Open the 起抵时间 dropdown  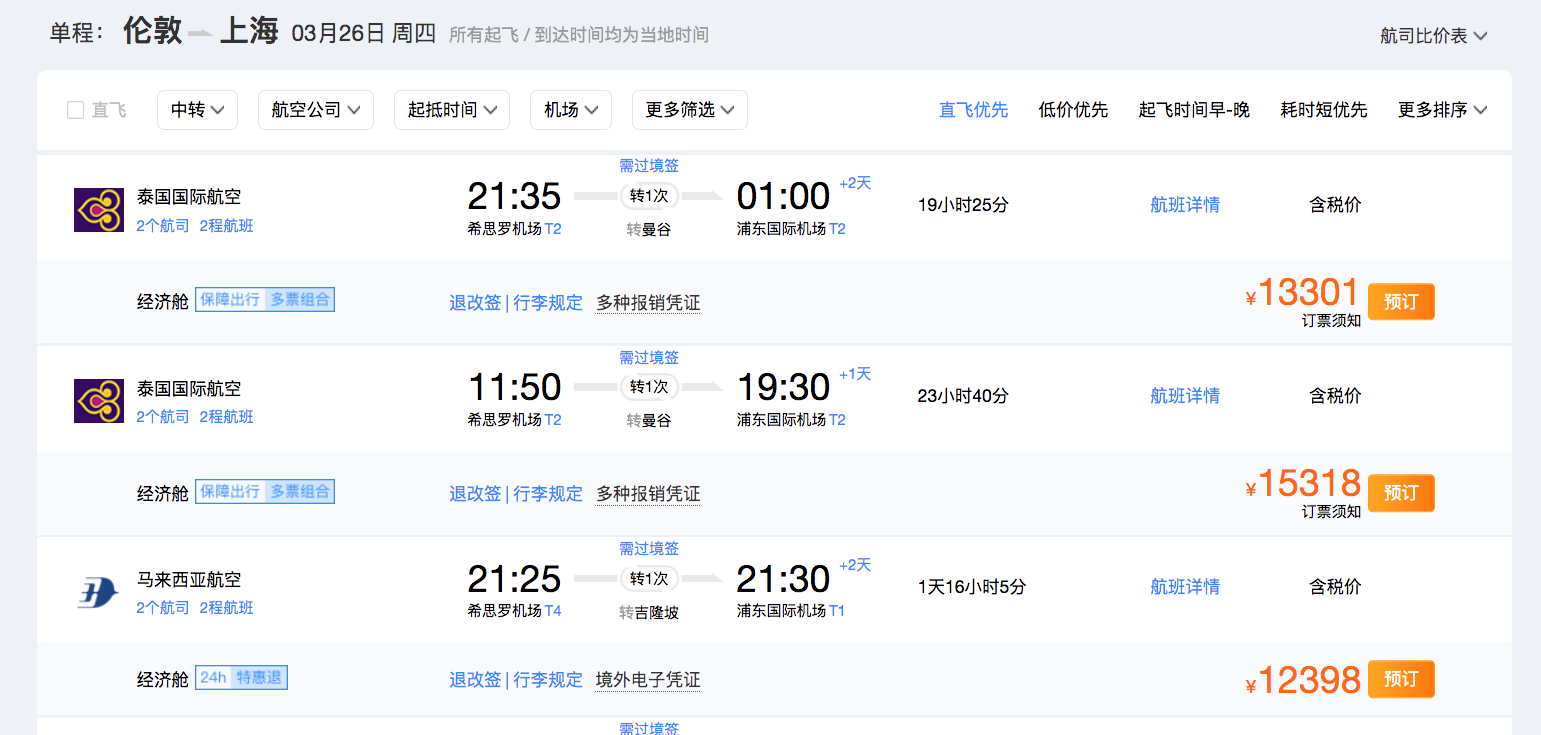point(452,110)
